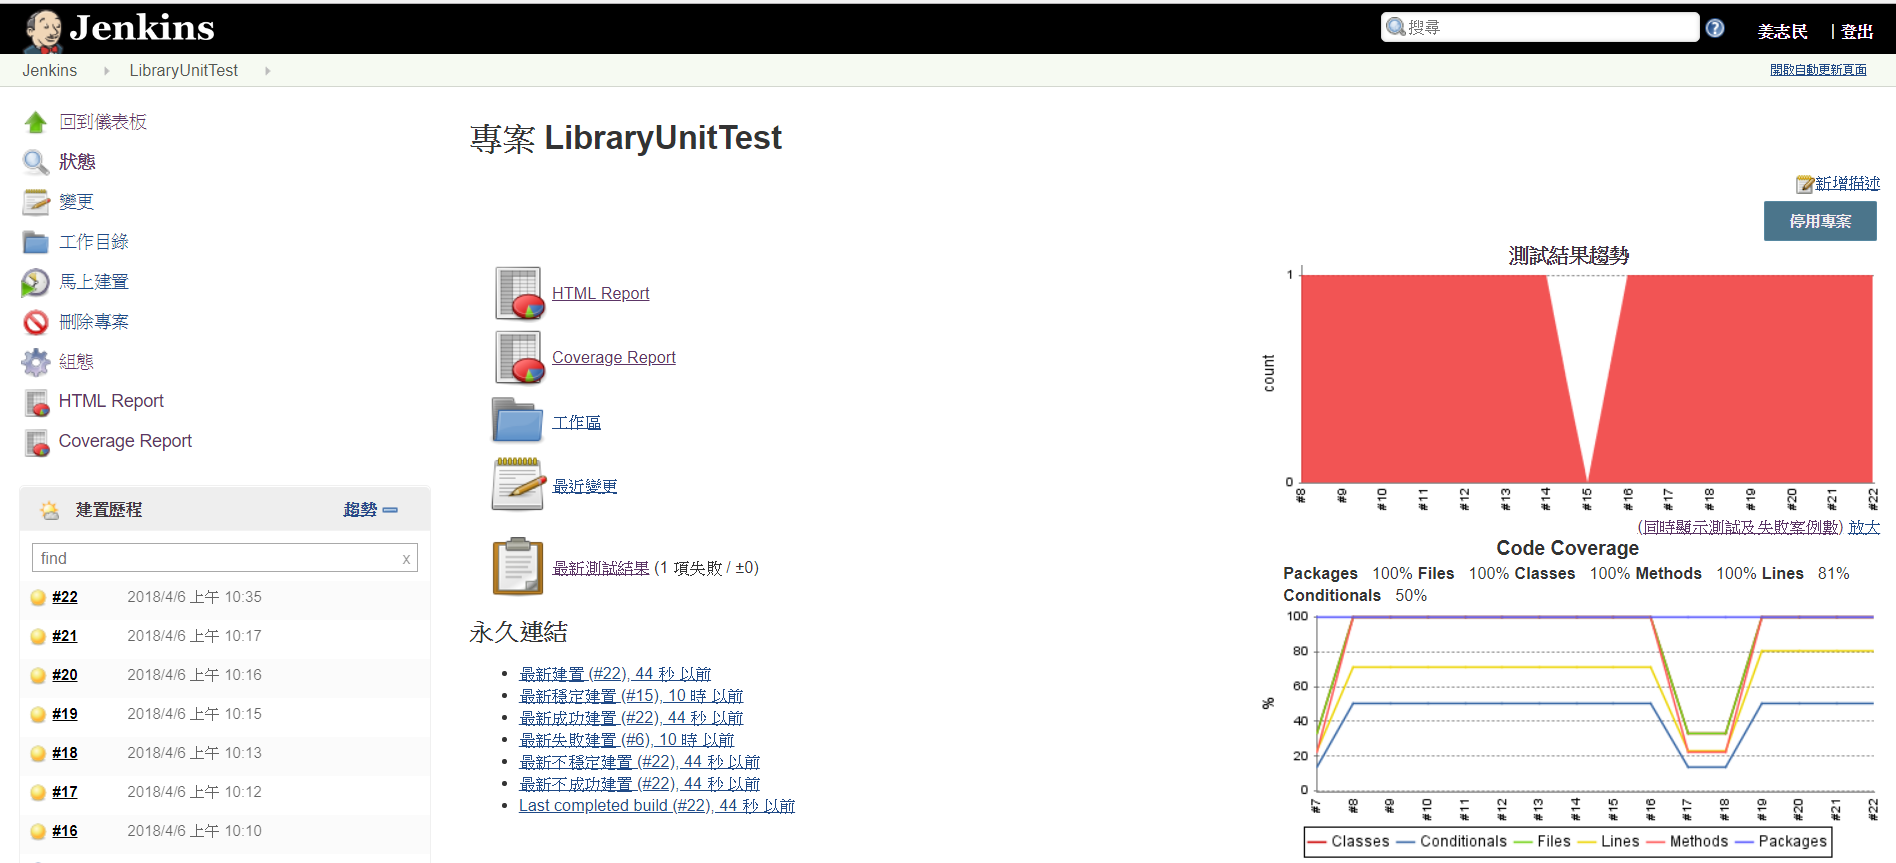The width and height of the screenshot is (1896, 863).
Task: Click Conditionals legend entry in coverage chart
Action: pos(1451,842)
